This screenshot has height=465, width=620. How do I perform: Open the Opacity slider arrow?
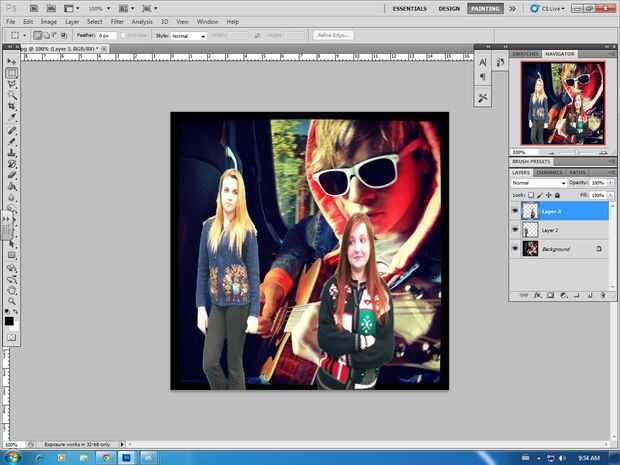point(611,183)
